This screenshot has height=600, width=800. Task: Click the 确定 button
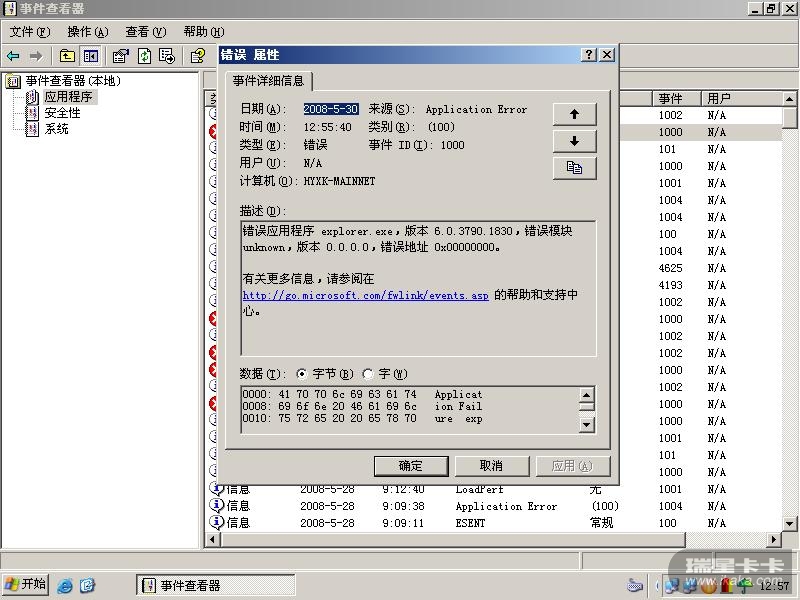click(x=411, y=466)
